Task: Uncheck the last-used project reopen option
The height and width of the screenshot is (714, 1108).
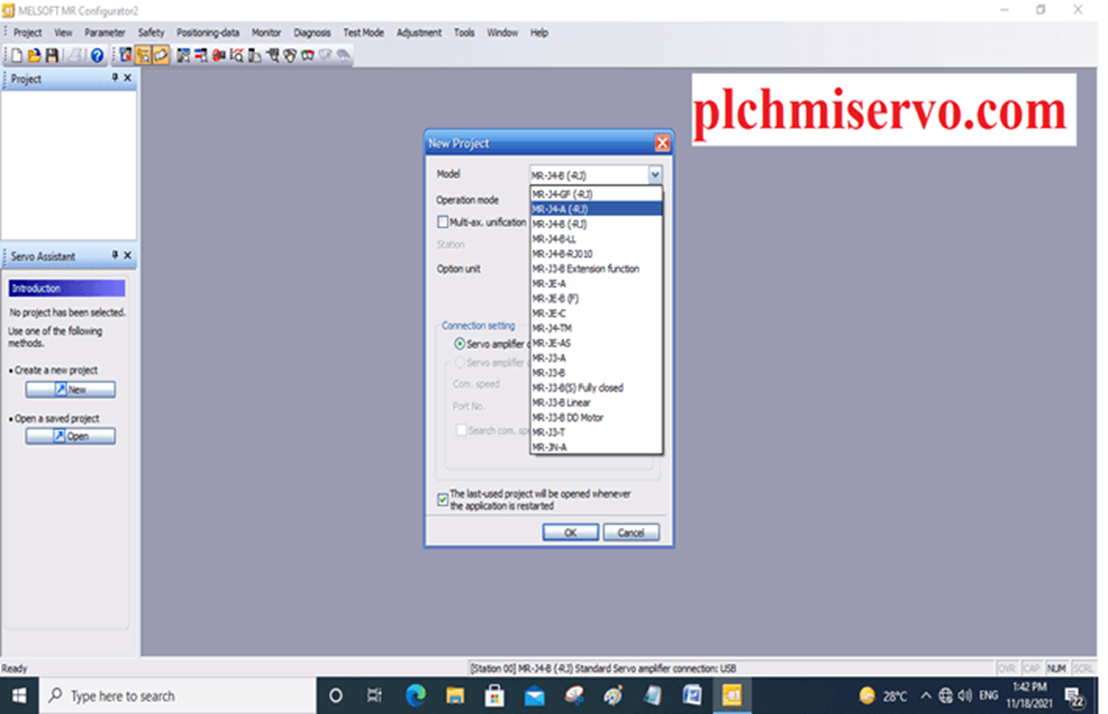Action: 442,499
